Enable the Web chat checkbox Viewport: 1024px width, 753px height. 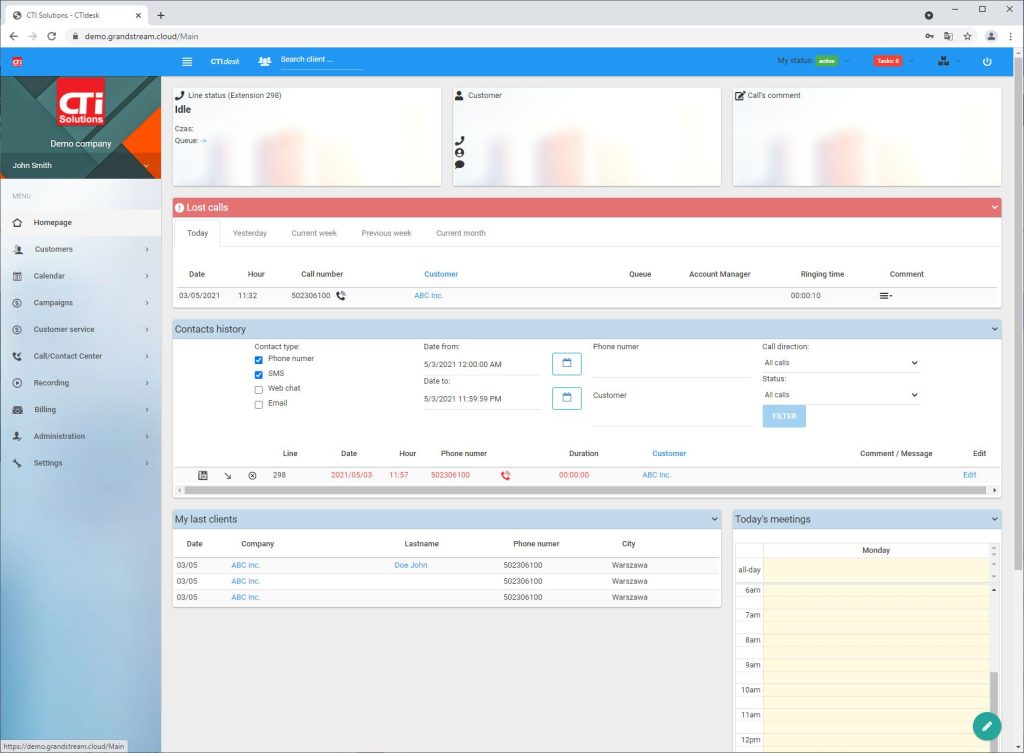point(259,389)
